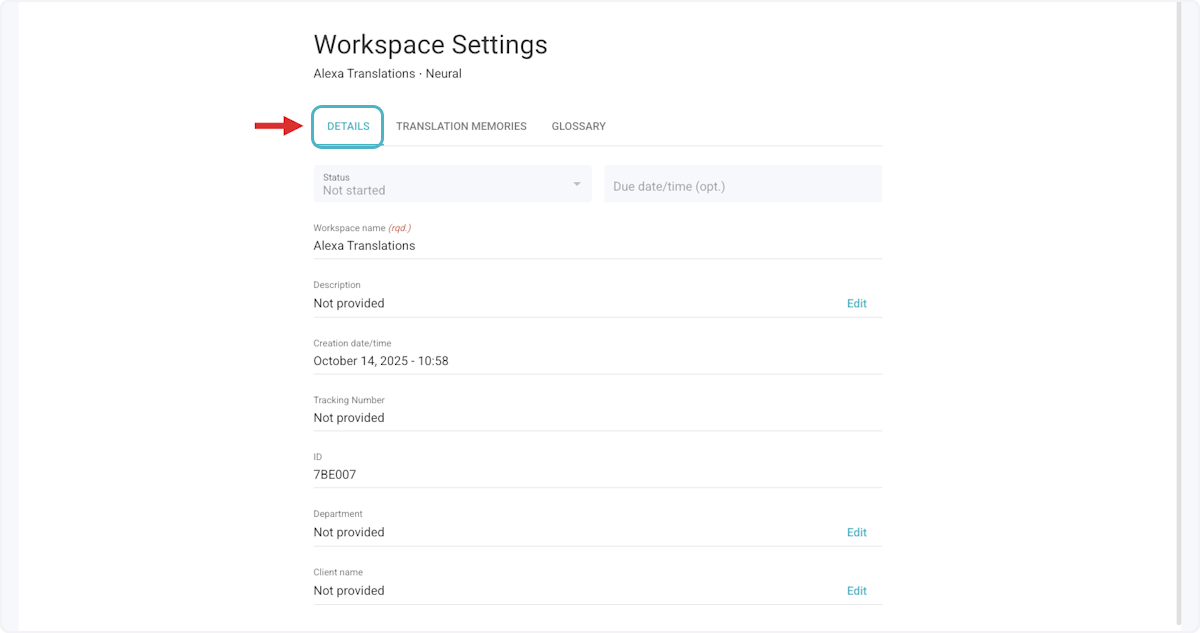
Task: Edit the Description field
Action: point(856,304)
